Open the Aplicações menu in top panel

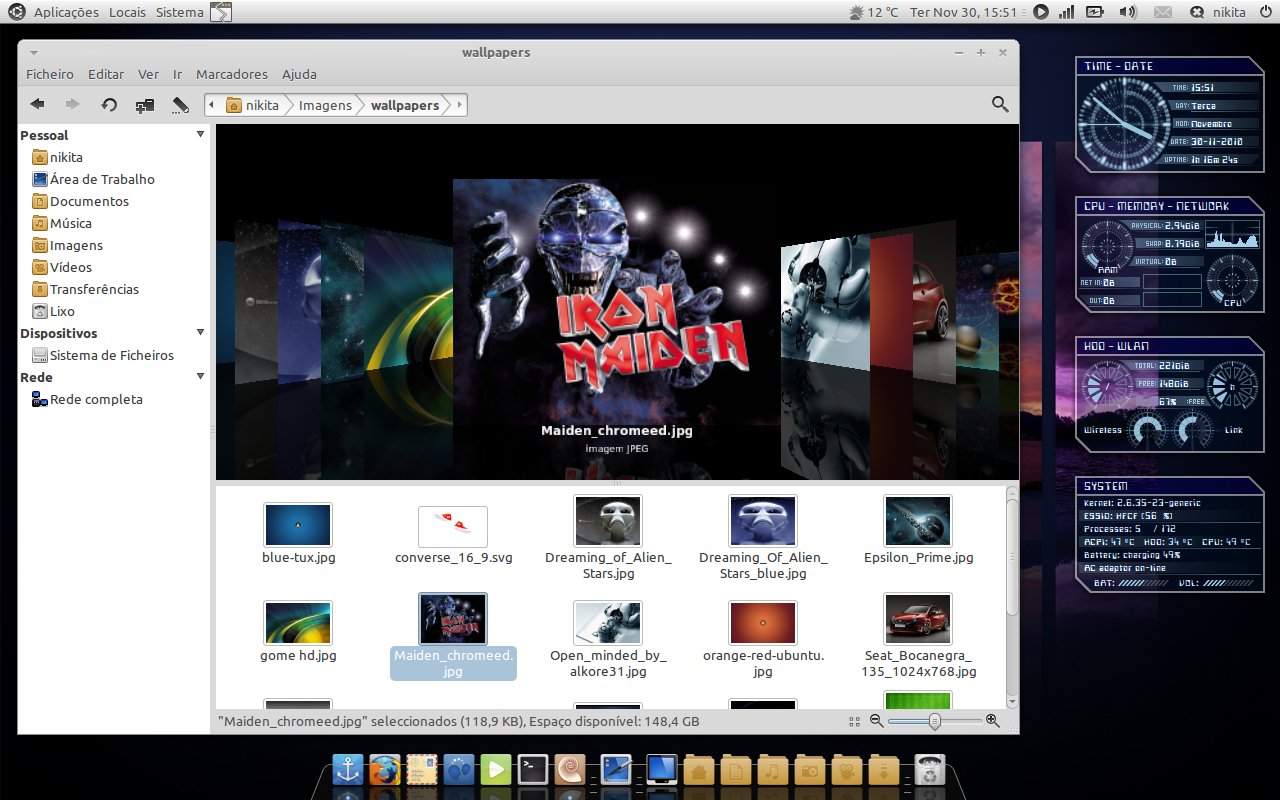[66, 12]
